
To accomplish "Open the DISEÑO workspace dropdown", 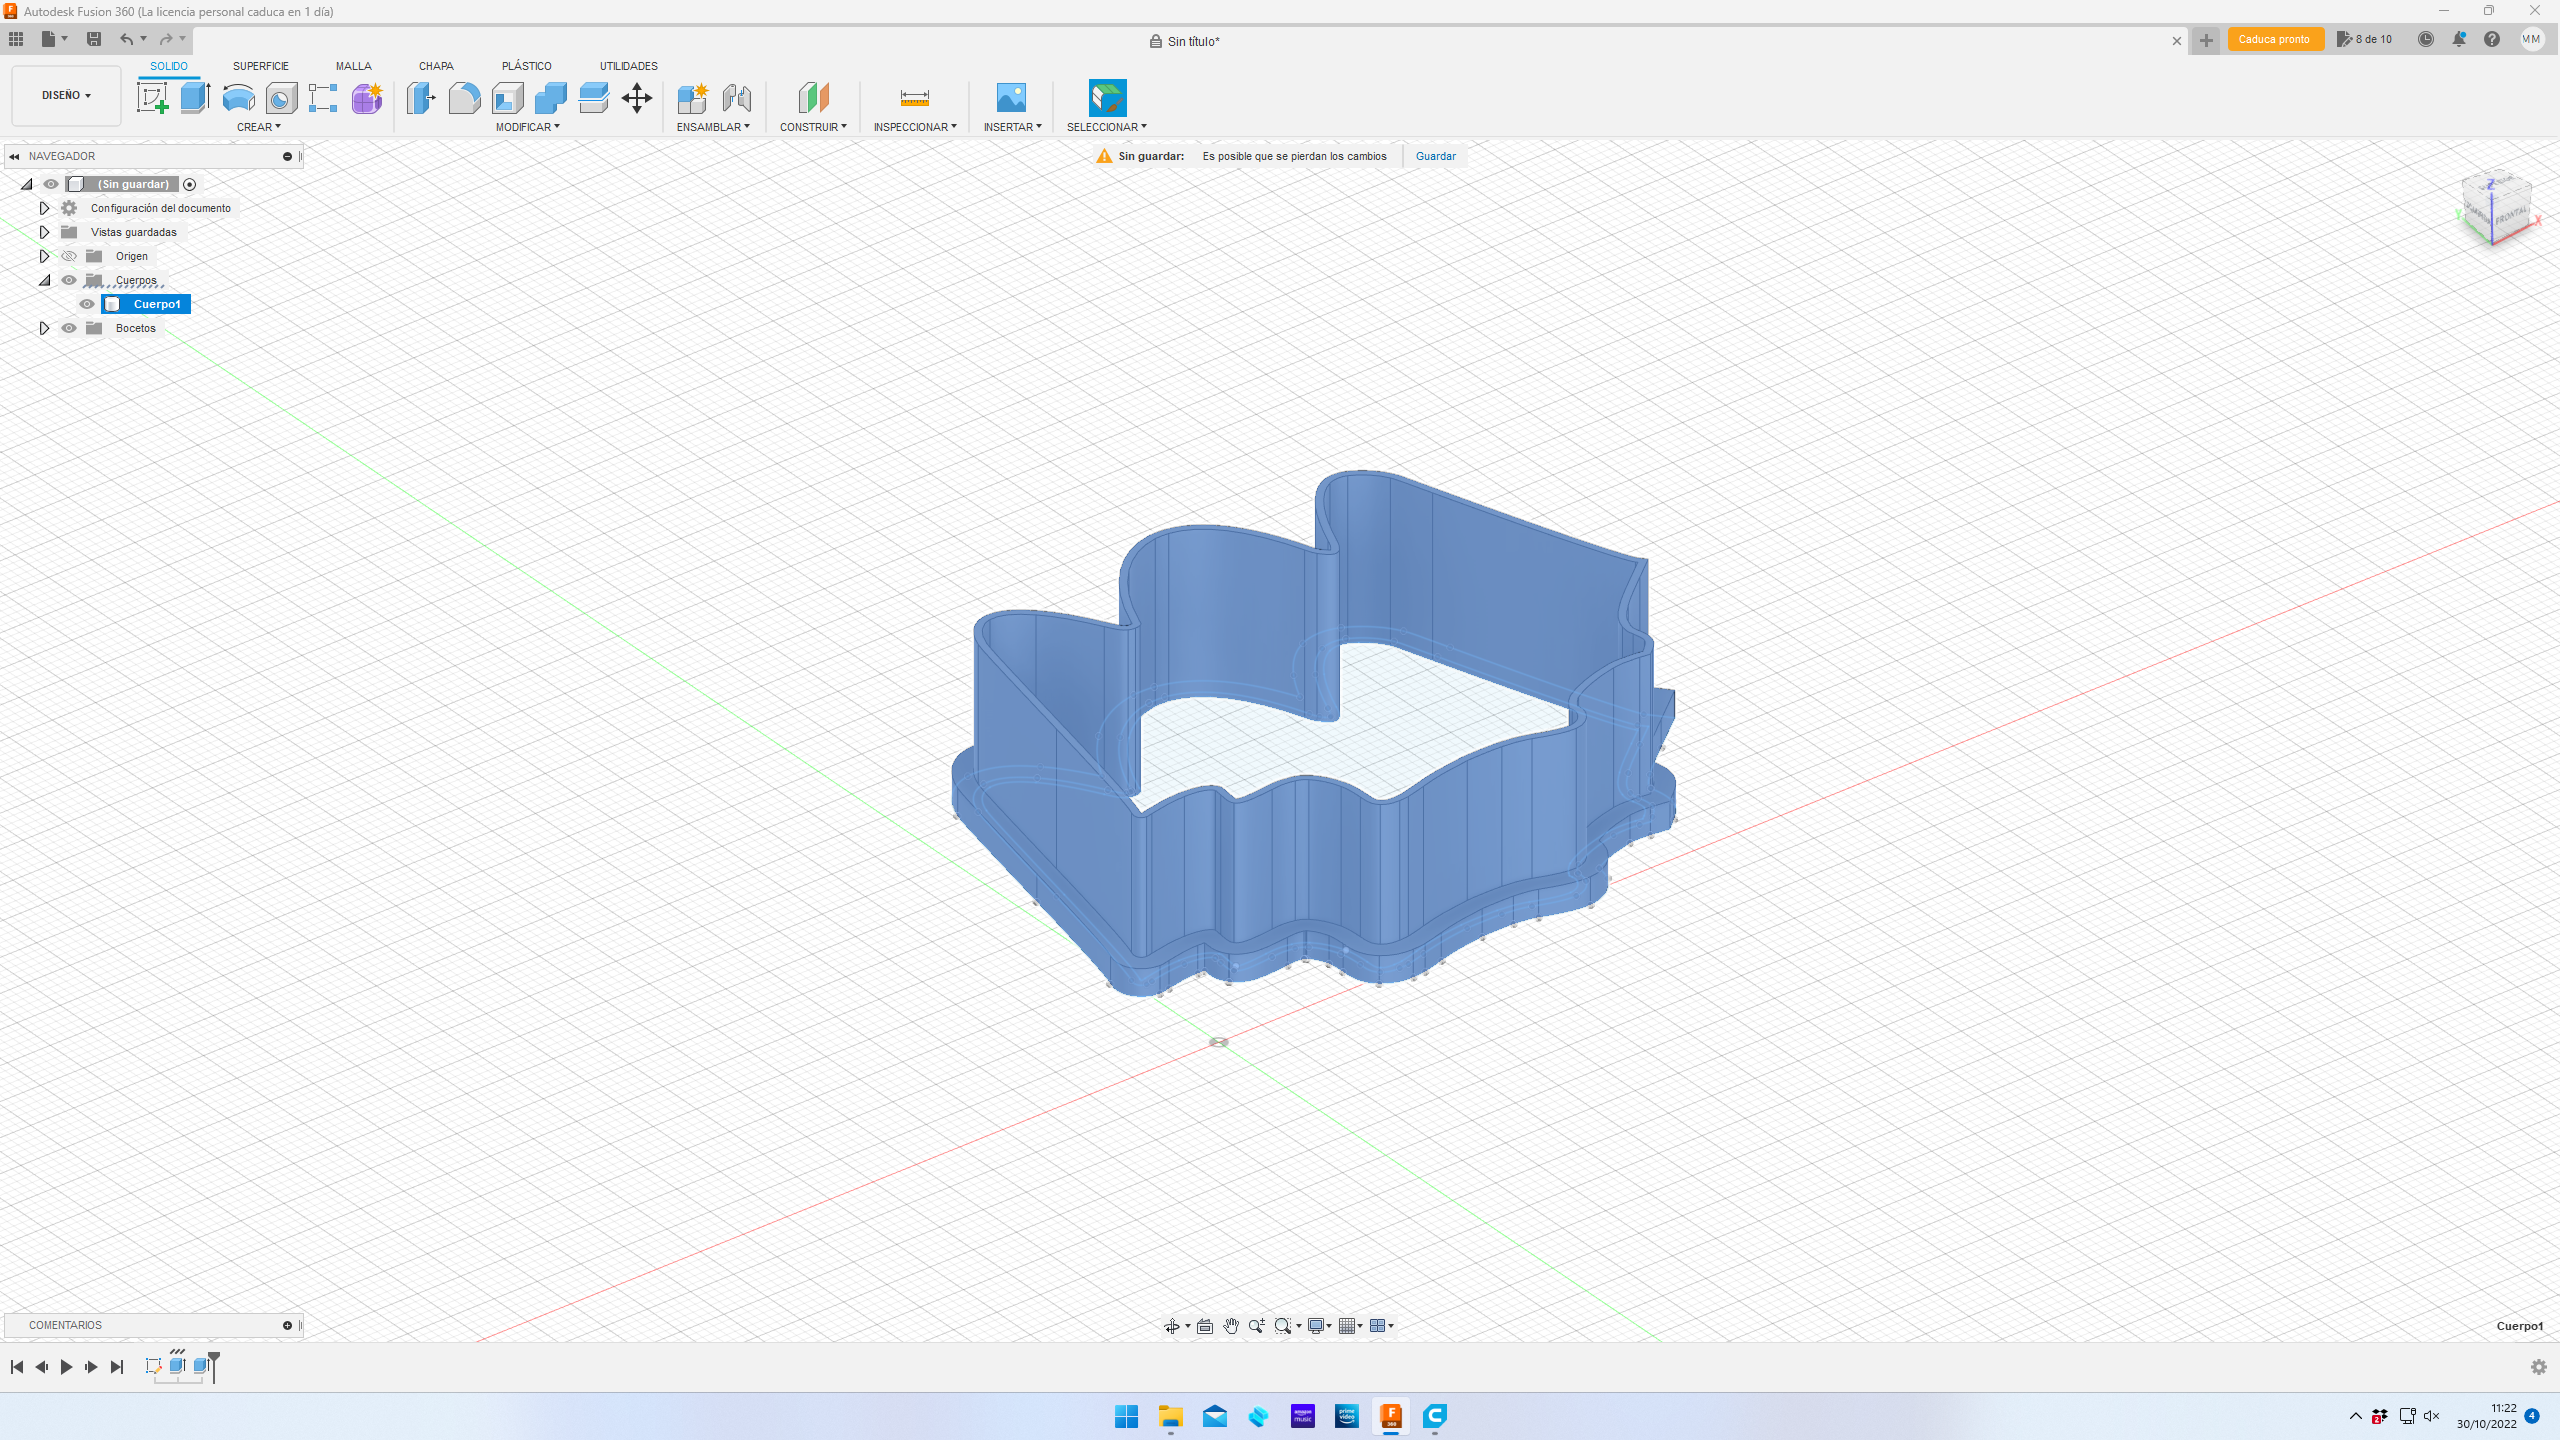I will tap(66, 96).
